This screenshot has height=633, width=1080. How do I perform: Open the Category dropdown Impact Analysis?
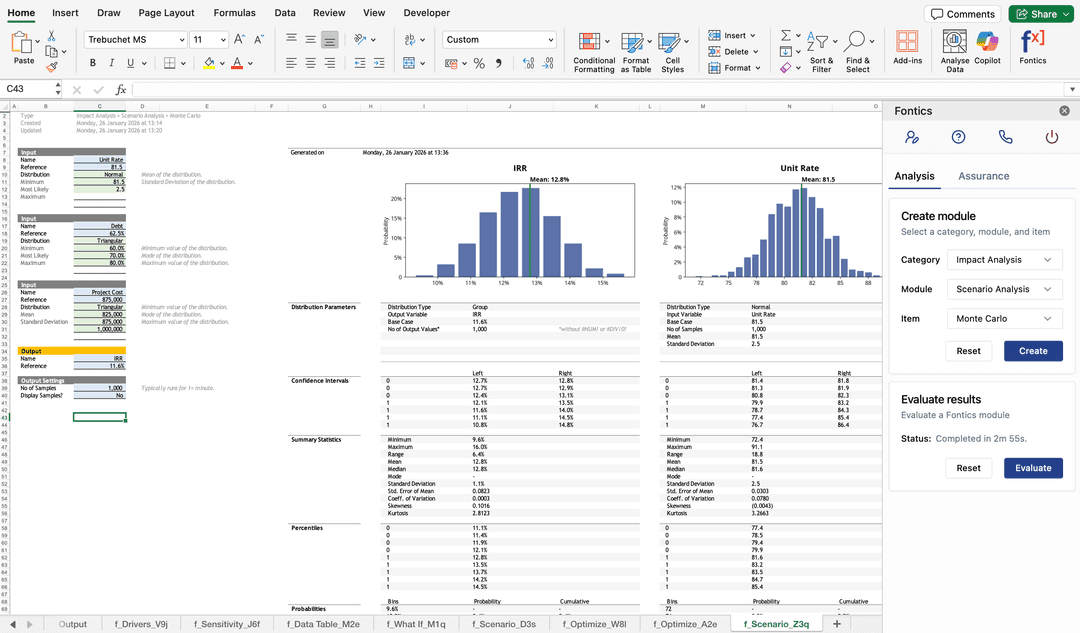point(1004,260)
